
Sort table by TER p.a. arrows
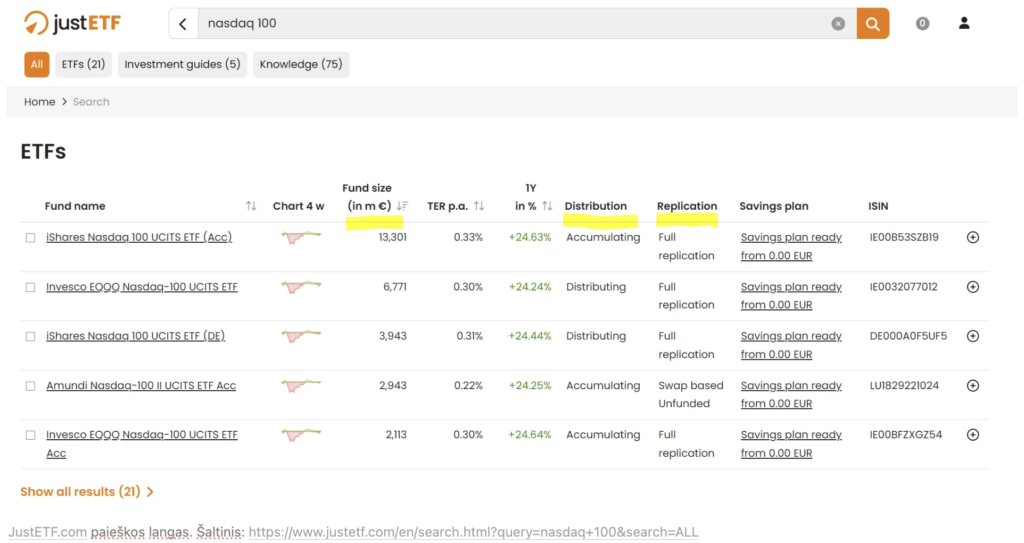tap(479, 206)
